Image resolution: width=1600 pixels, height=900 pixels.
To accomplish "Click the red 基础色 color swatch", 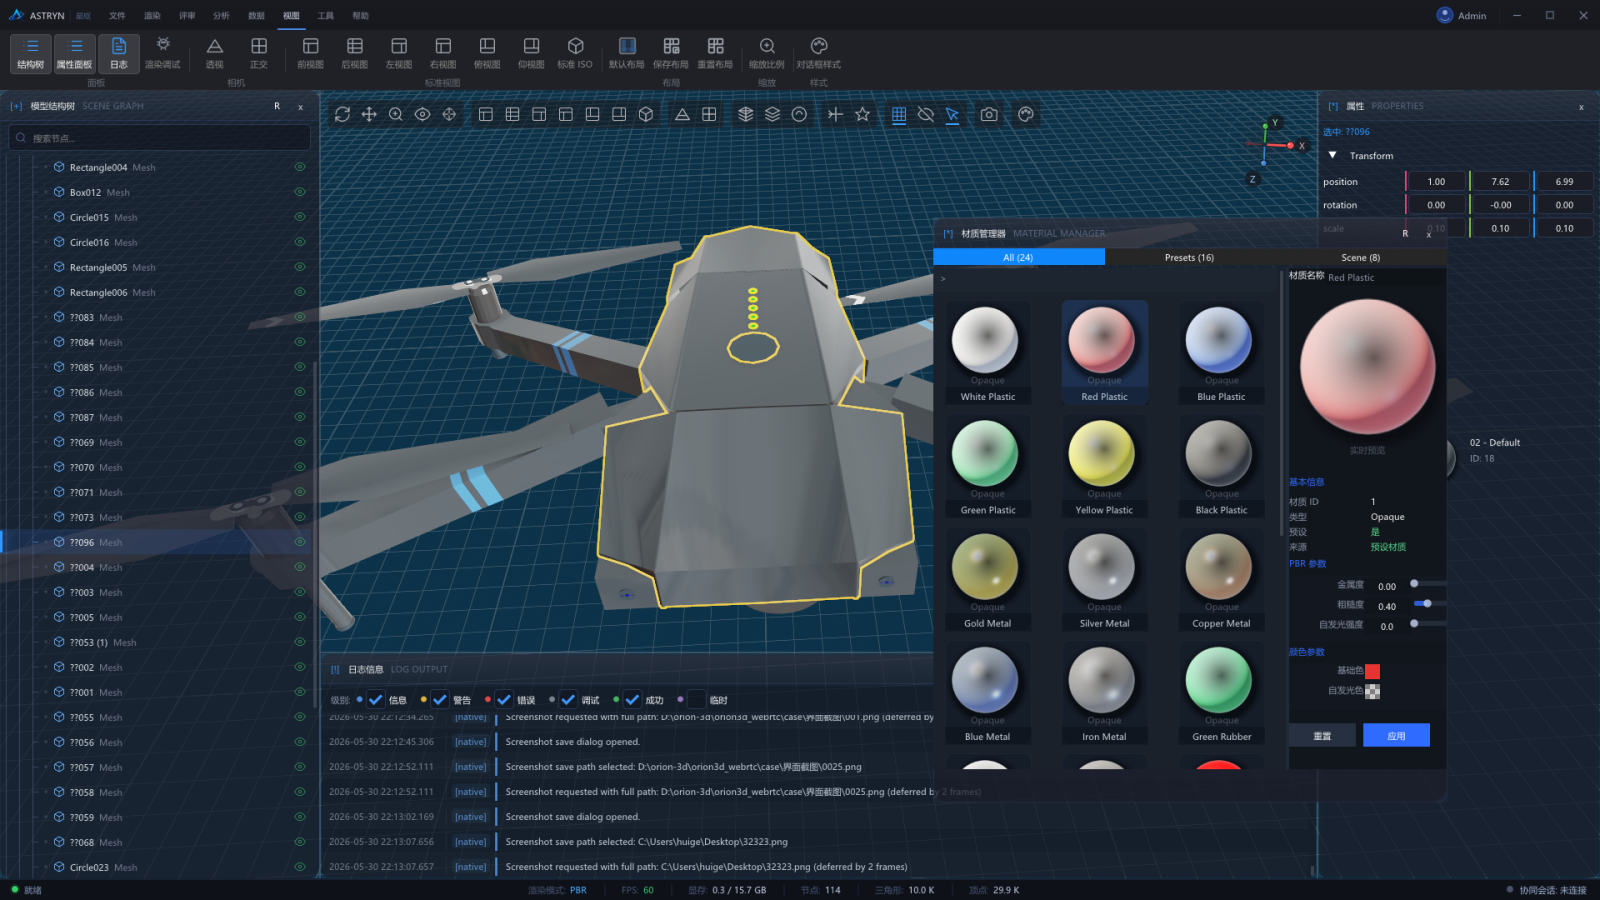I will click(x=1372, y=671).
